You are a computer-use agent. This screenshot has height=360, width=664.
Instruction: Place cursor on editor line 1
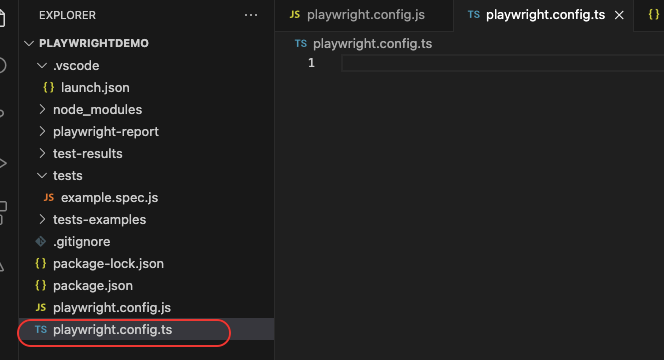coord(502,63)
